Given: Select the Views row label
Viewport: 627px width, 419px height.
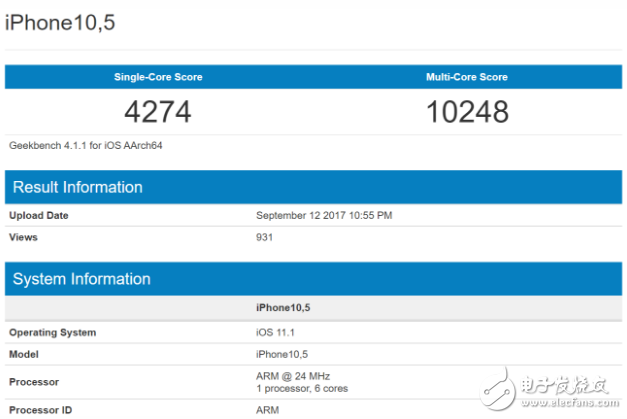Looking at the screenshot, I should coord(24,237).
